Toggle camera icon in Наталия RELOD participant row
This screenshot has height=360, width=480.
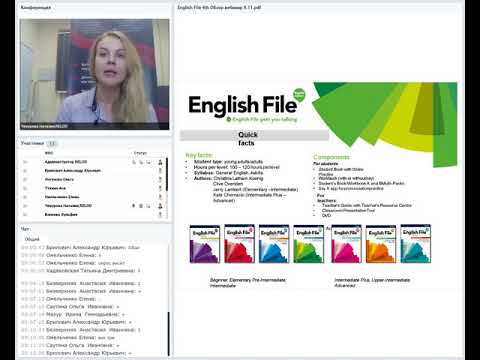point(141,206)
